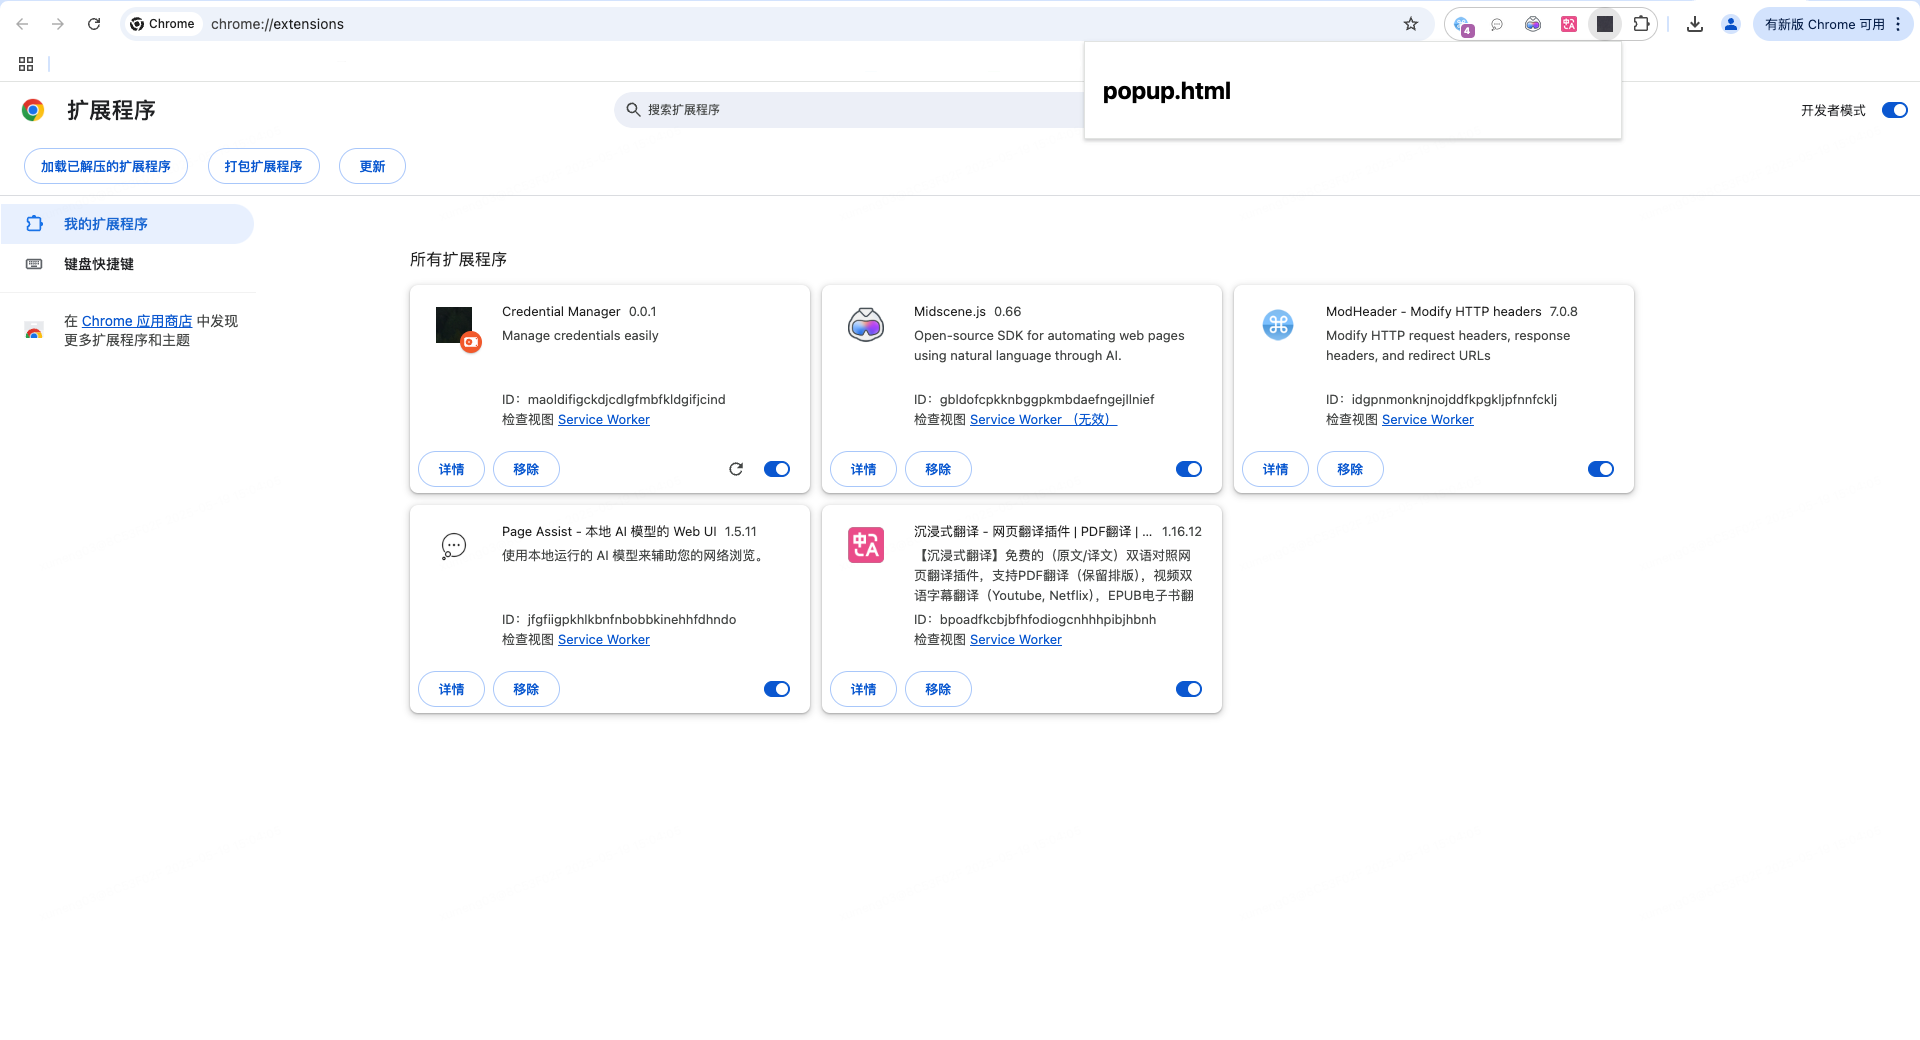Reload the Credential Manager extension
1920x1040 pixels.
point(736,469)
